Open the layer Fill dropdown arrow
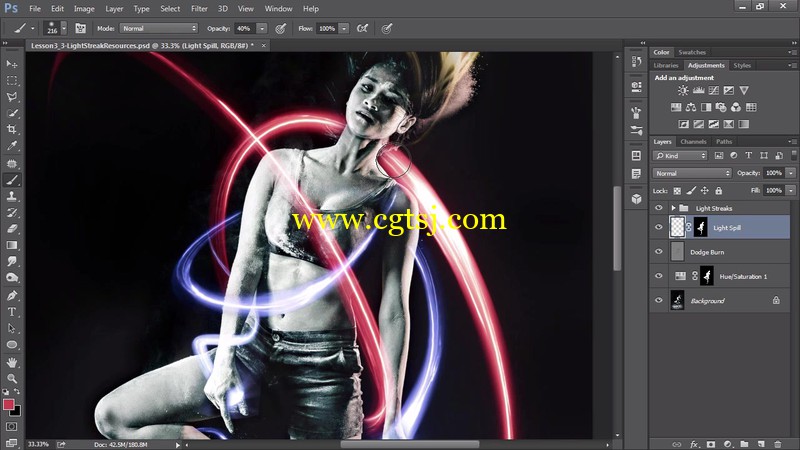800x450 pixels. (x=791, y=190)
